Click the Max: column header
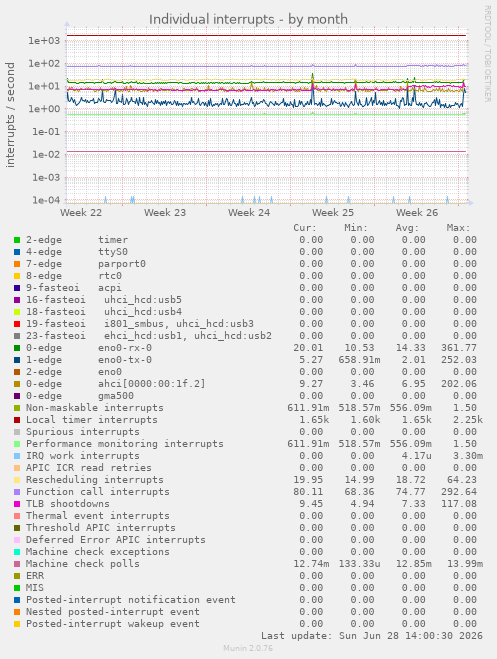The height and width of the screenshot is (659, 497). point(458,228)
